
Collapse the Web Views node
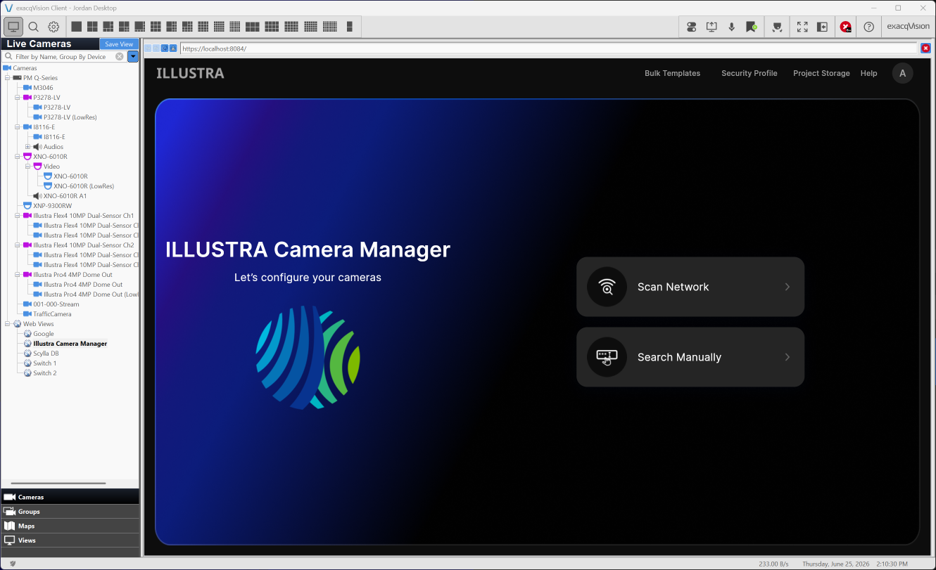coord(7,324)
